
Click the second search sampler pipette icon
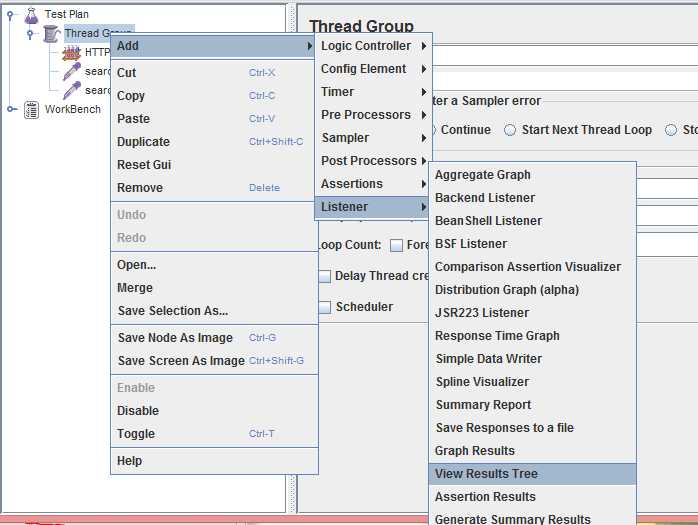(x=72, y=90)
